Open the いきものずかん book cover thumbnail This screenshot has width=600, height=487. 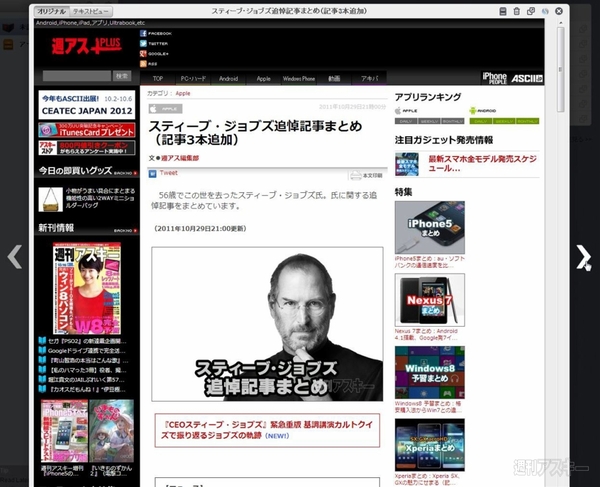coord(111,431)
